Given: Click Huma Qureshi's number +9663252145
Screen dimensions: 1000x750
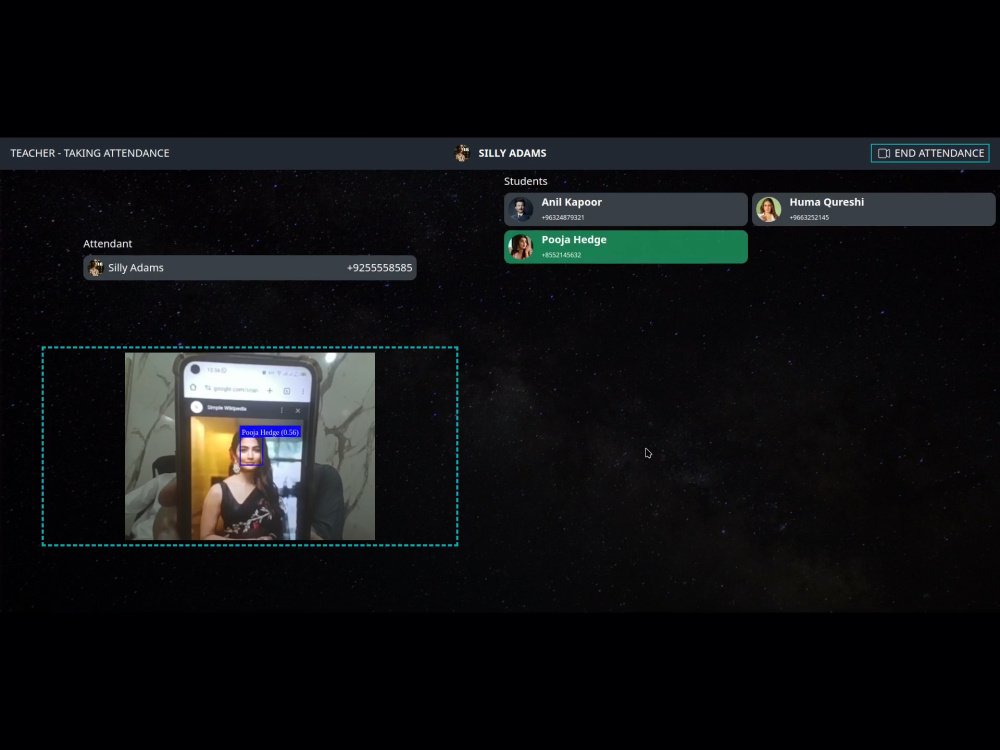Looking at the screenshot, I should tap(809, 217).
